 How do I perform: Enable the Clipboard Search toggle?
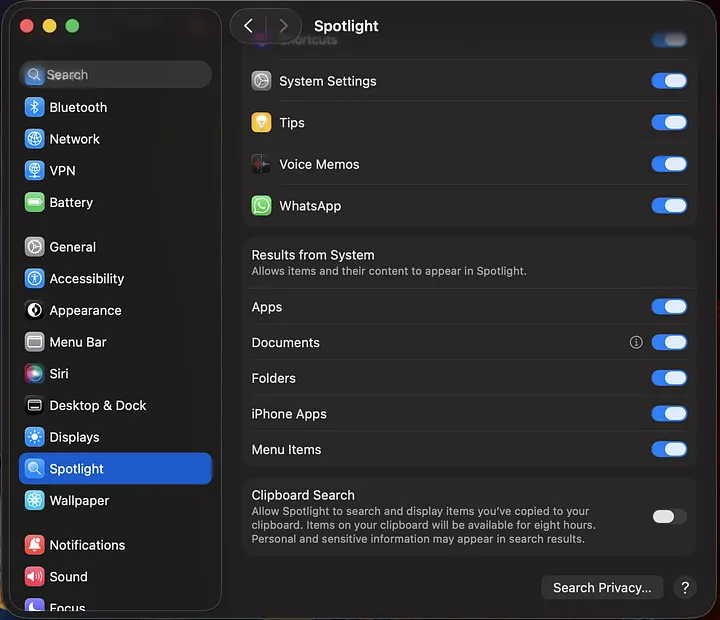(x=669, y=517)
